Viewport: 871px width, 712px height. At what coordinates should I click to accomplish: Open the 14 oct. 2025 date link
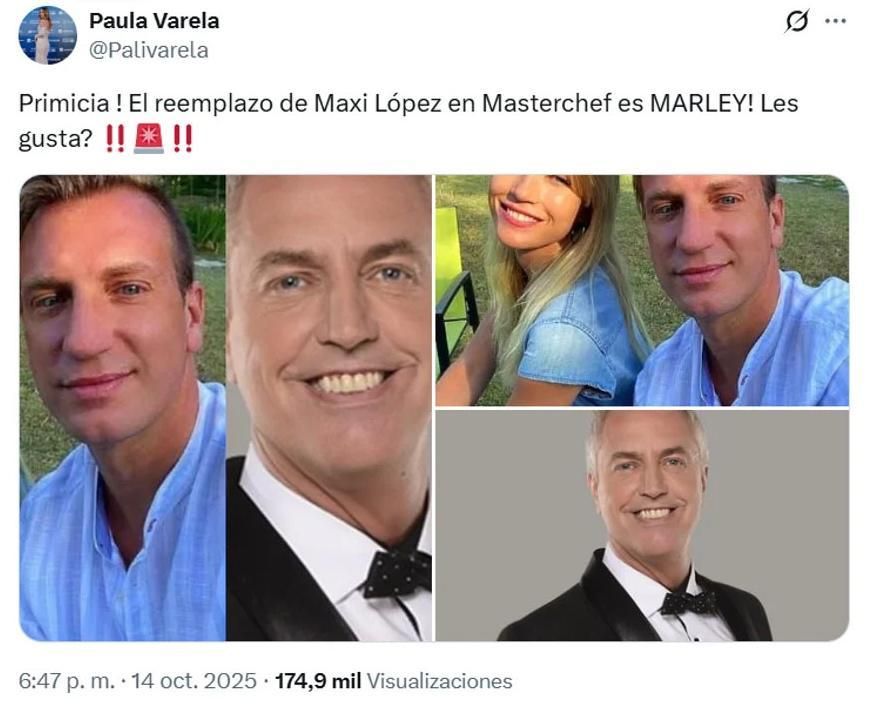194,681
